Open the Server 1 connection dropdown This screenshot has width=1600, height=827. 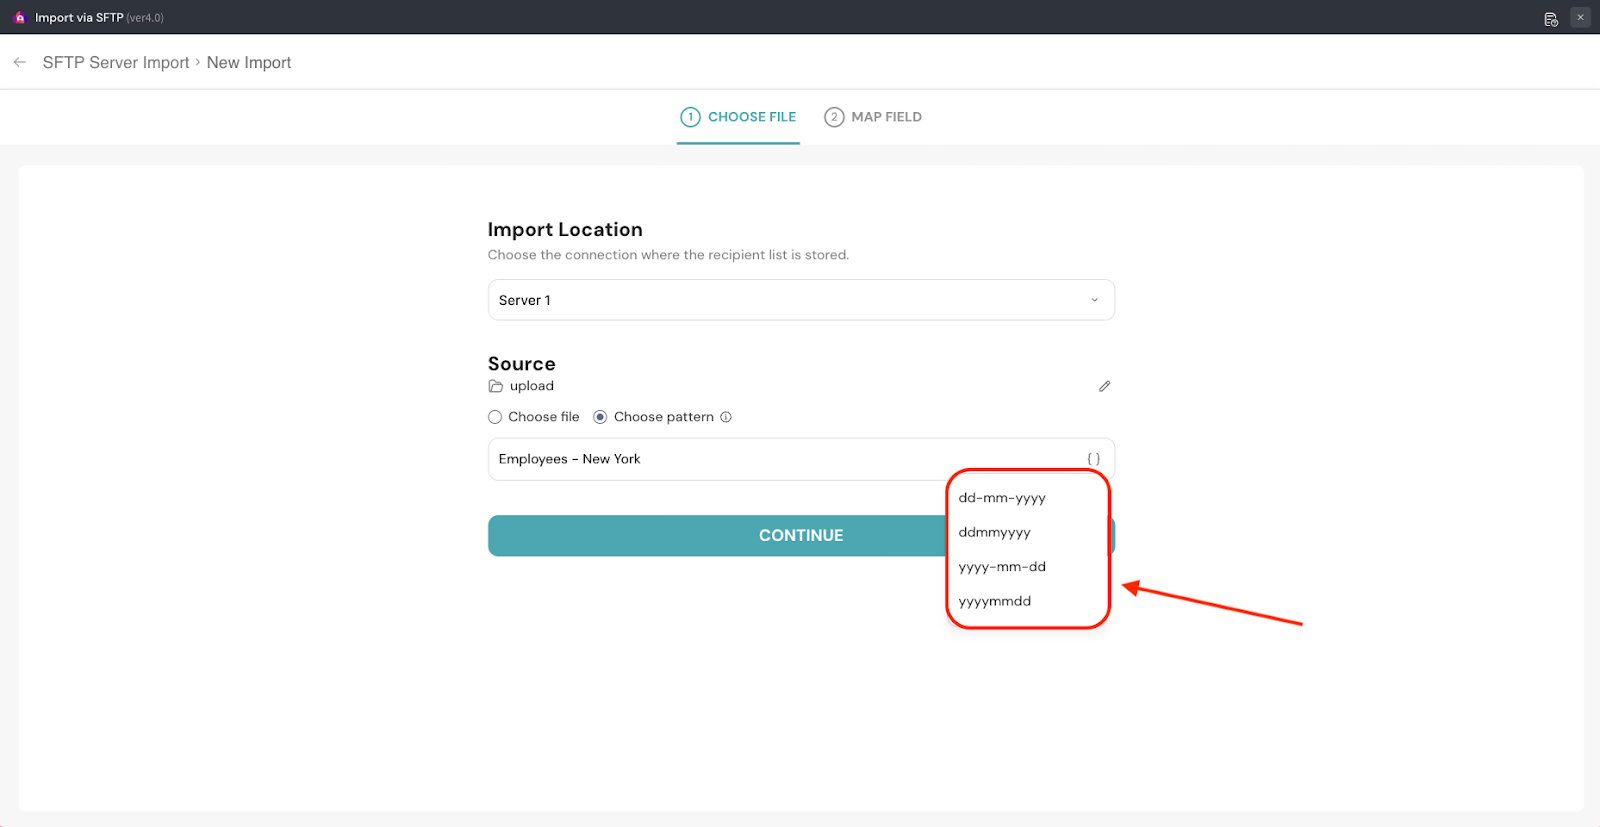click(x=800, y=300)
